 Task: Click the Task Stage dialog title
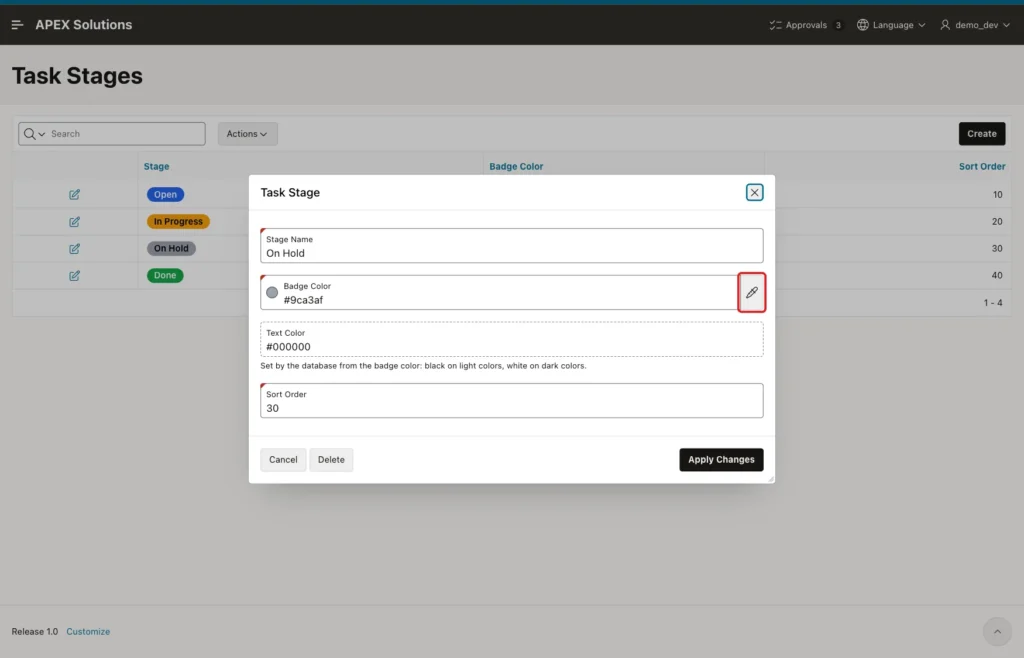click(x=290, y=193)
